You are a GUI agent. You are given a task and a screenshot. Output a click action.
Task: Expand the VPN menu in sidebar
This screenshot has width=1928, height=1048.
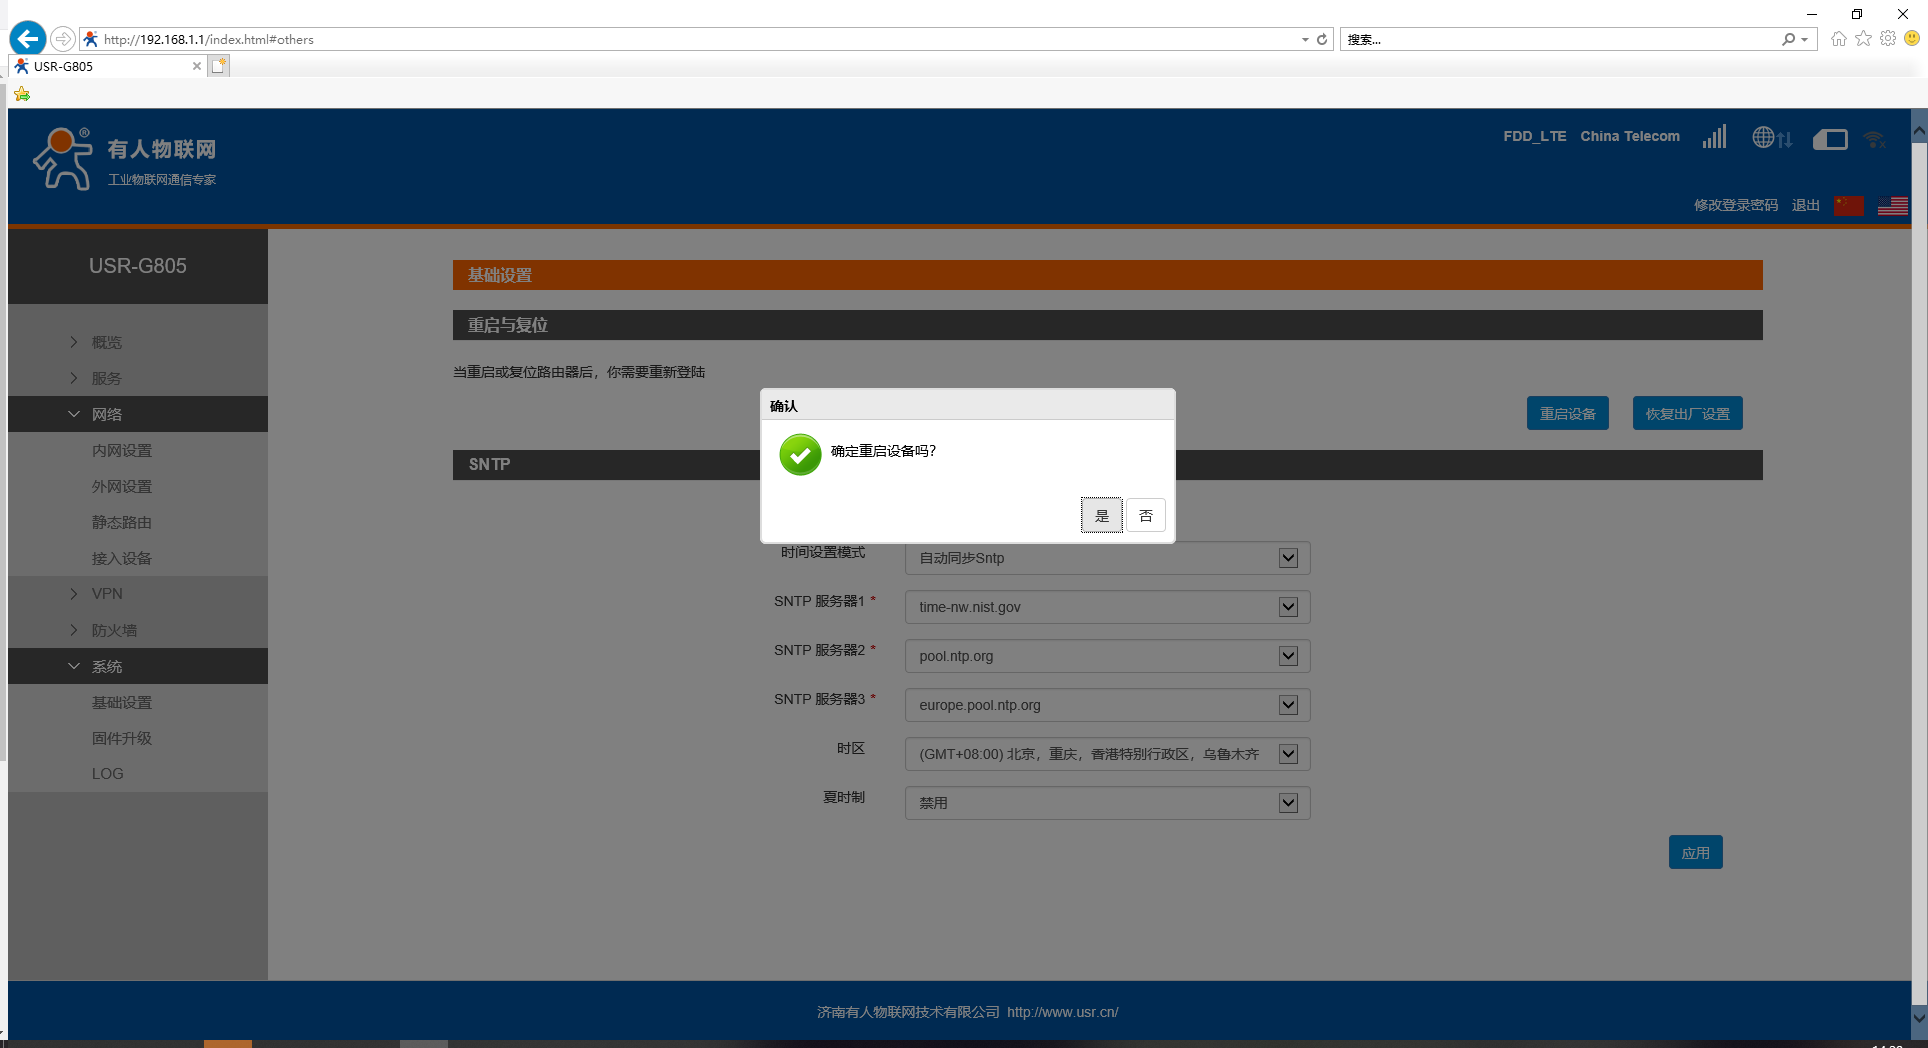[107, 594]
